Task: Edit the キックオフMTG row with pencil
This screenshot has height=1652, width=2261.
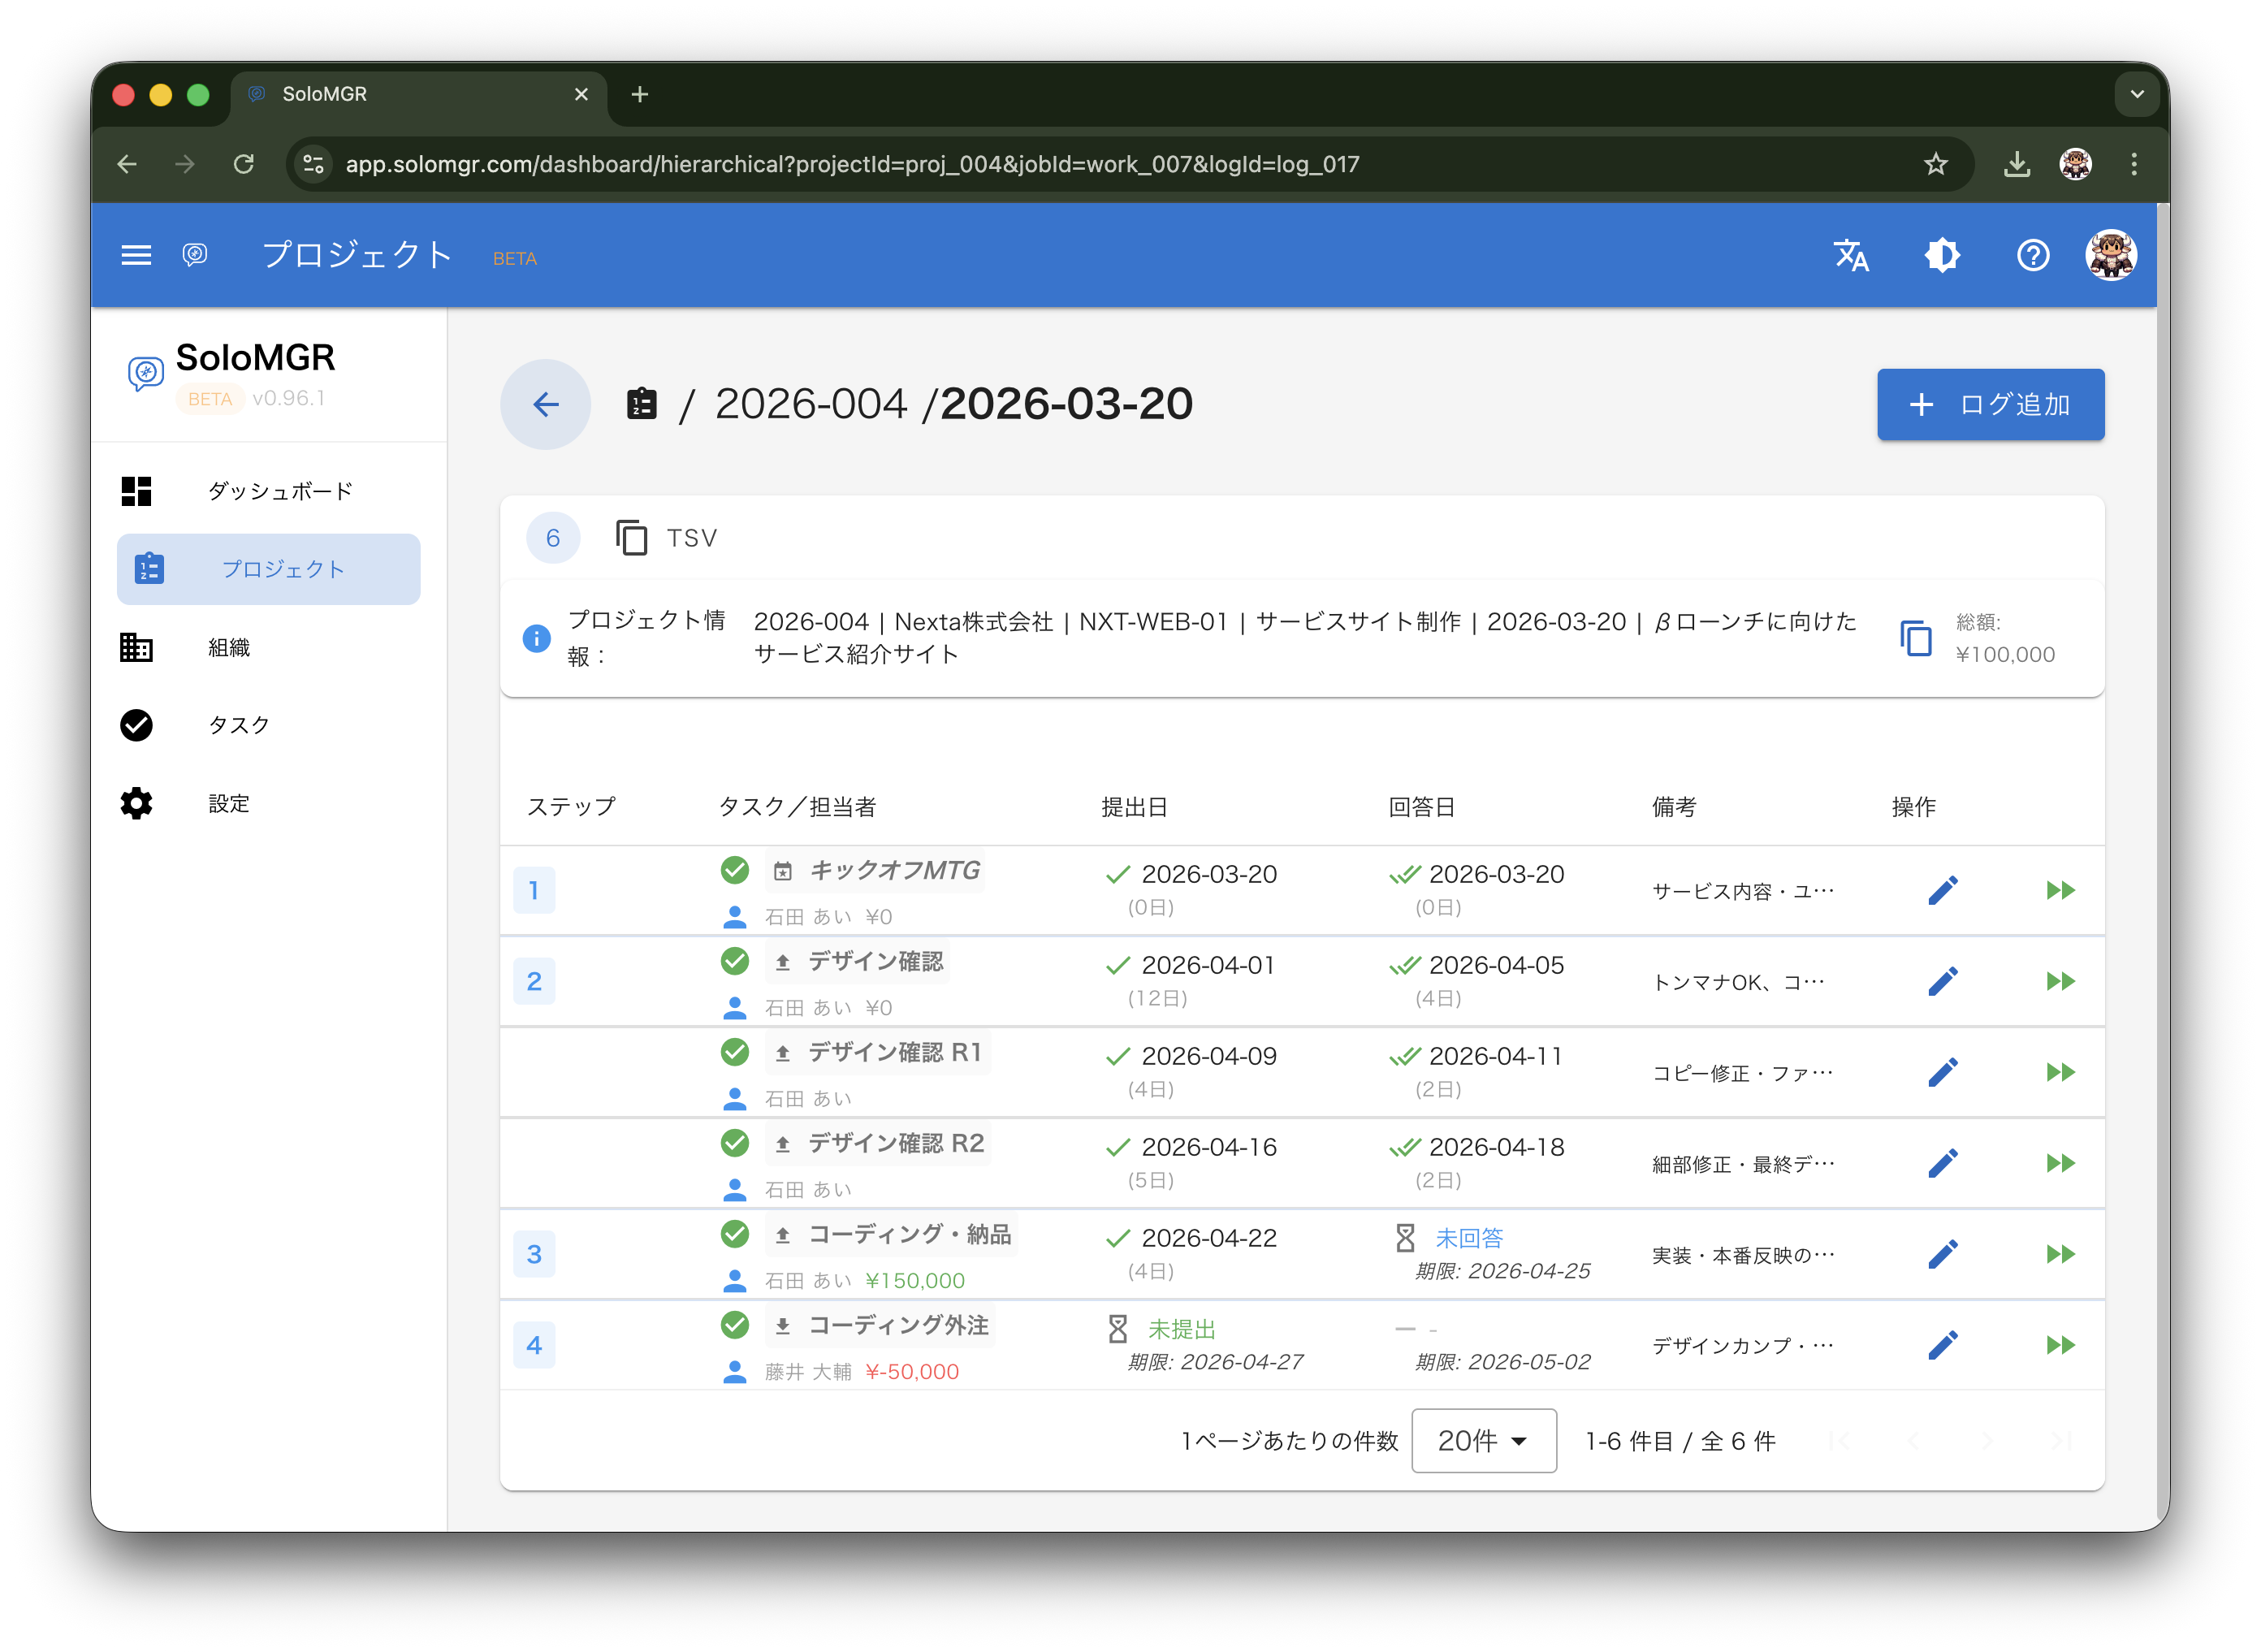Action: [x=1942, y=890]
